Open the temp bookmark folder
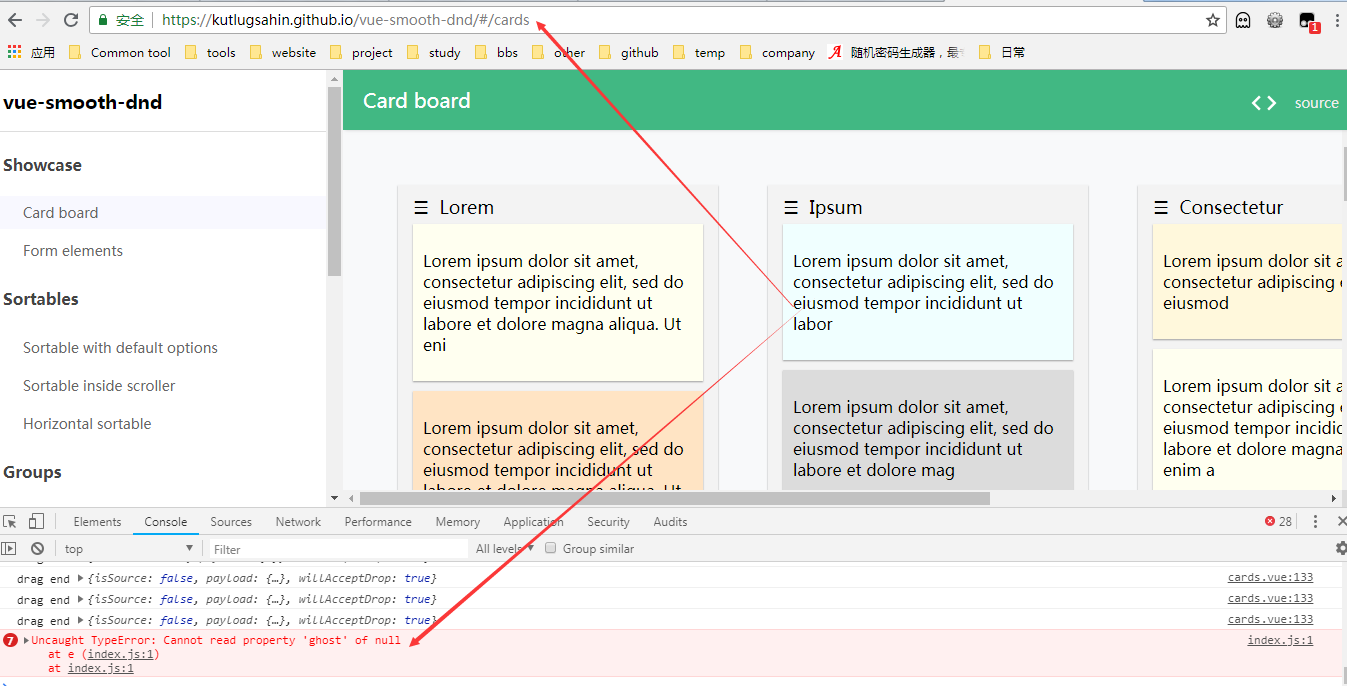 [699, 52]
